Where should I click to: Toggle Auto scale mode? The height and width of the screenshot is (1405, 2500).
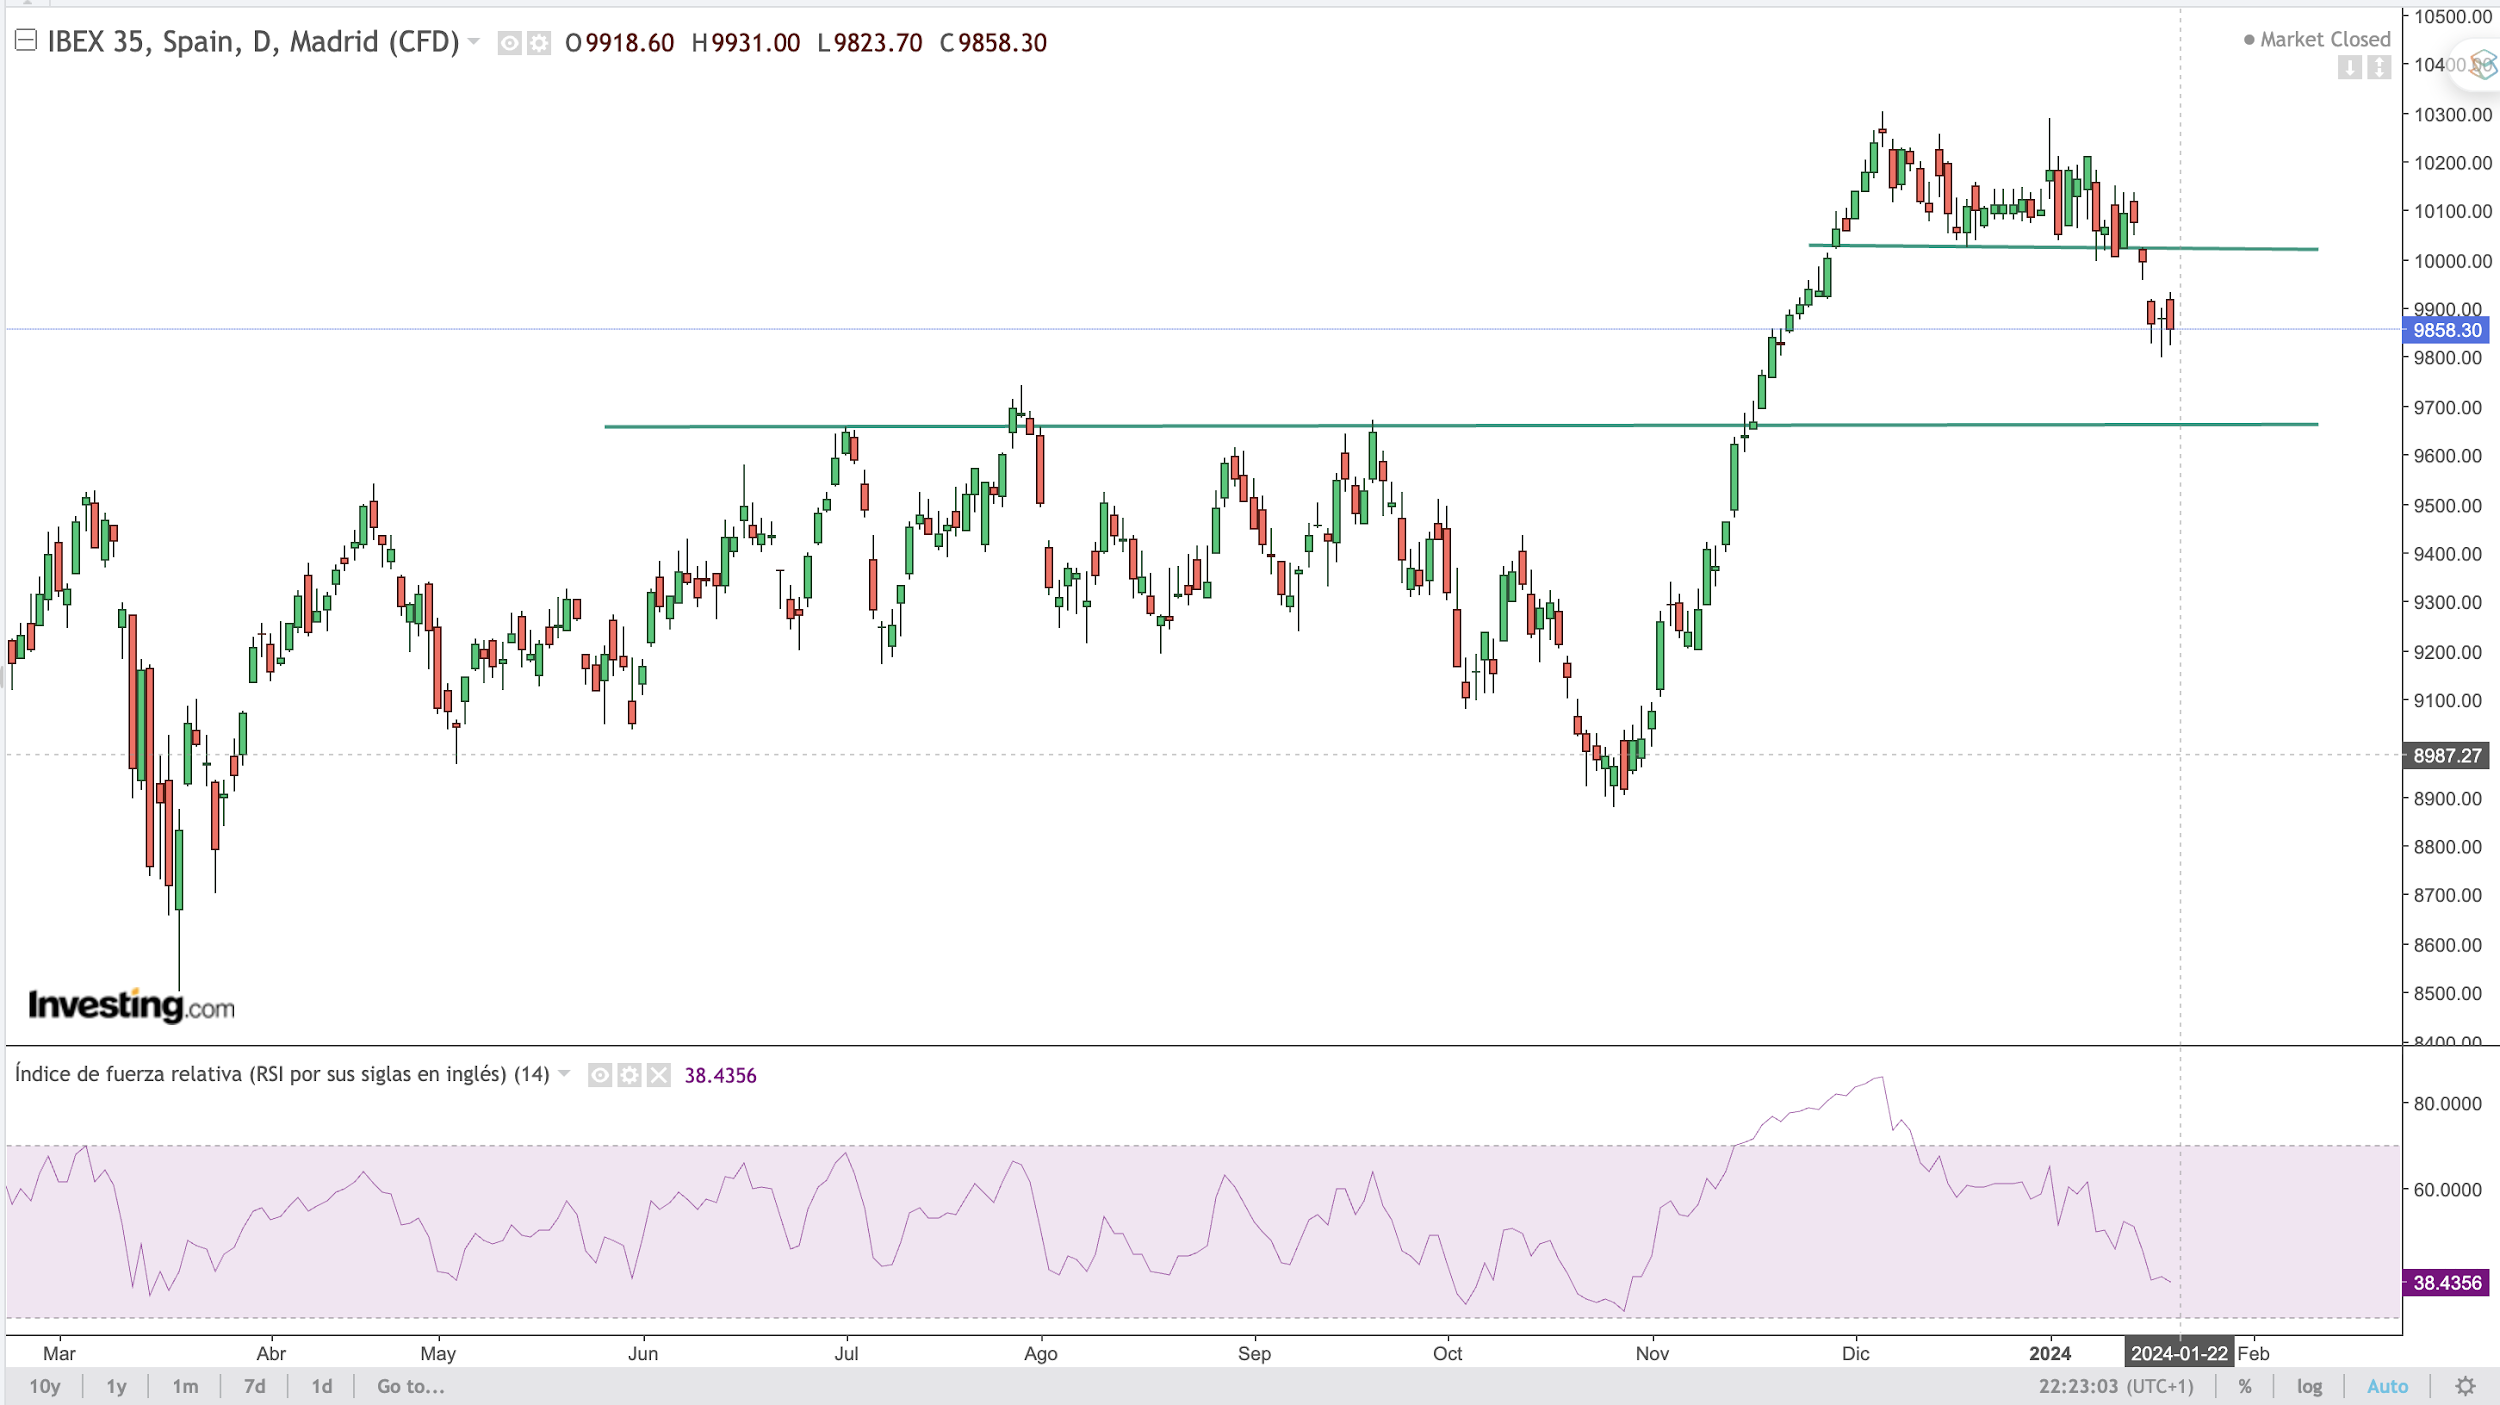tap(2387, 1386)
